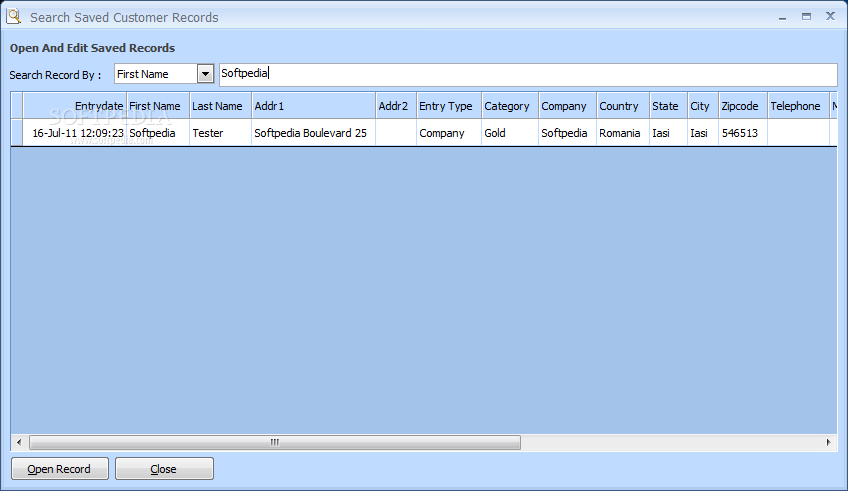The width and height of the screenshot is (848, 491).
Task: Select the 16-Jul-11 12:09:23 date cell
Action: point(75,133)
